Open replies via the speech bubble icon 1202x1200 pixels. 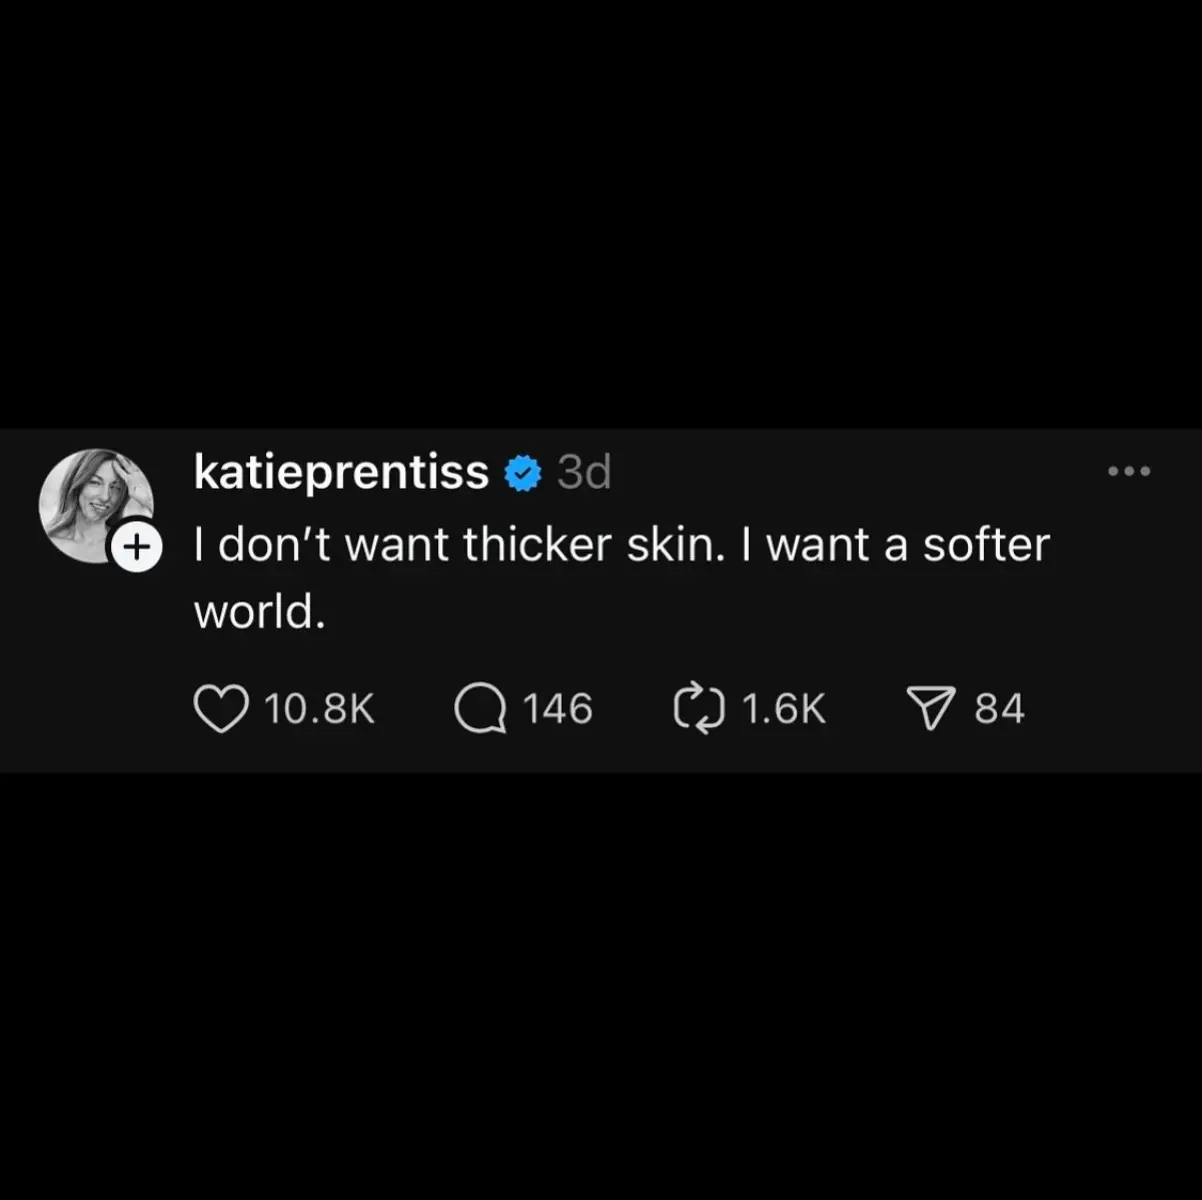coord(481,709)
